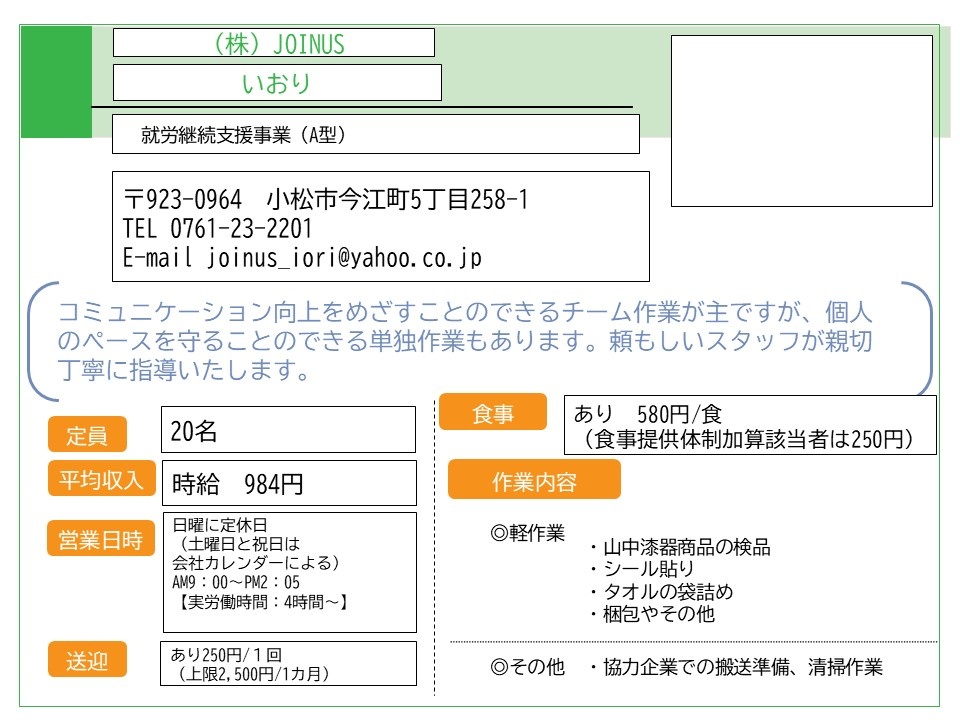Click the (株) JOINUS company name box

click(274, 43)
